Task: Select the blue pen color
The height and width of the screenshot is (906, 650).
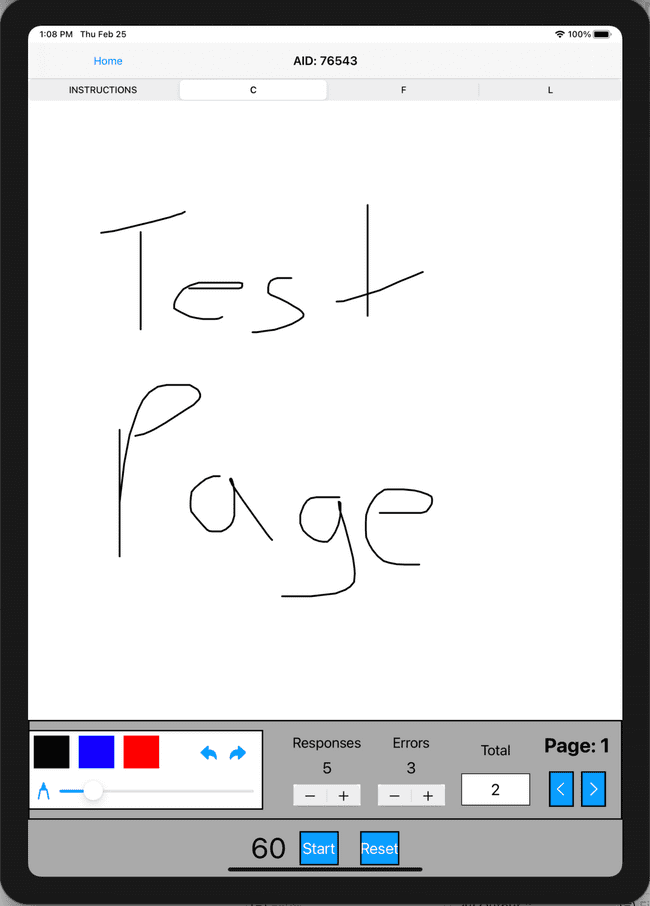Action: [x=96, y=752]
